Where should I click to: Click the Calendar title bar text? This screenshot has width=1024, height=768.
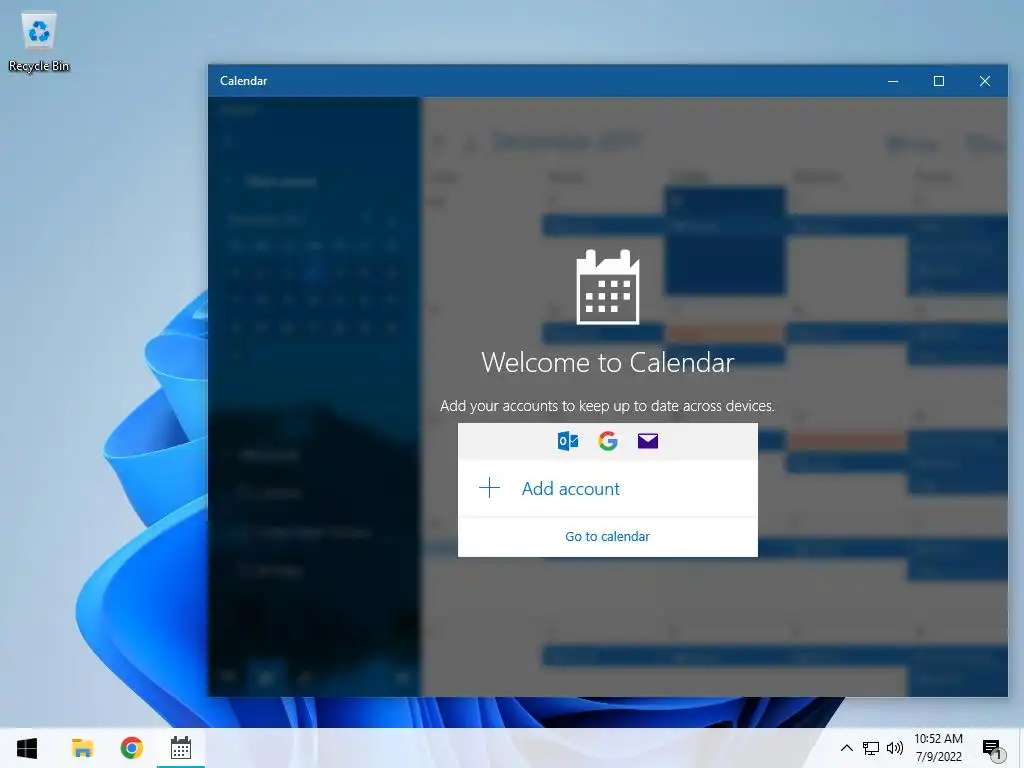click(244, 81)
